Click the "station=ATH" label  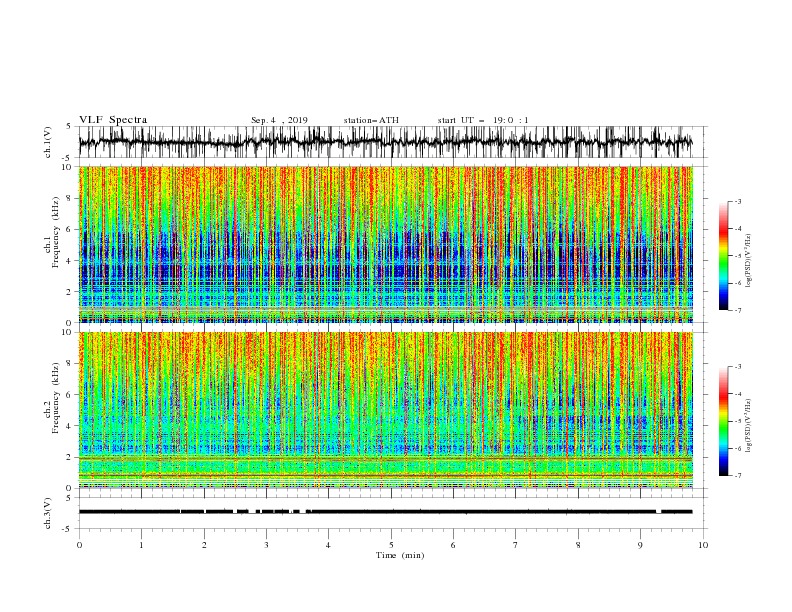(x=371, y=120)
